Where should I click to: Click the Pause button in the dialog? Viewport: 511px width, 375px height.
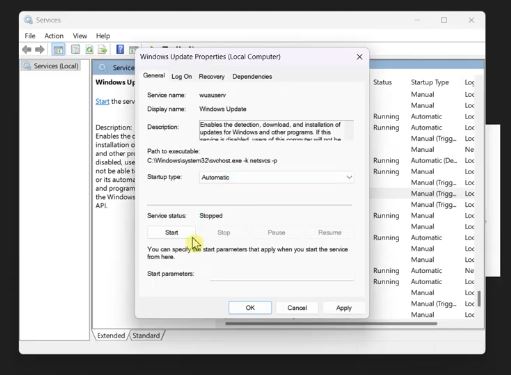point(276,232)
